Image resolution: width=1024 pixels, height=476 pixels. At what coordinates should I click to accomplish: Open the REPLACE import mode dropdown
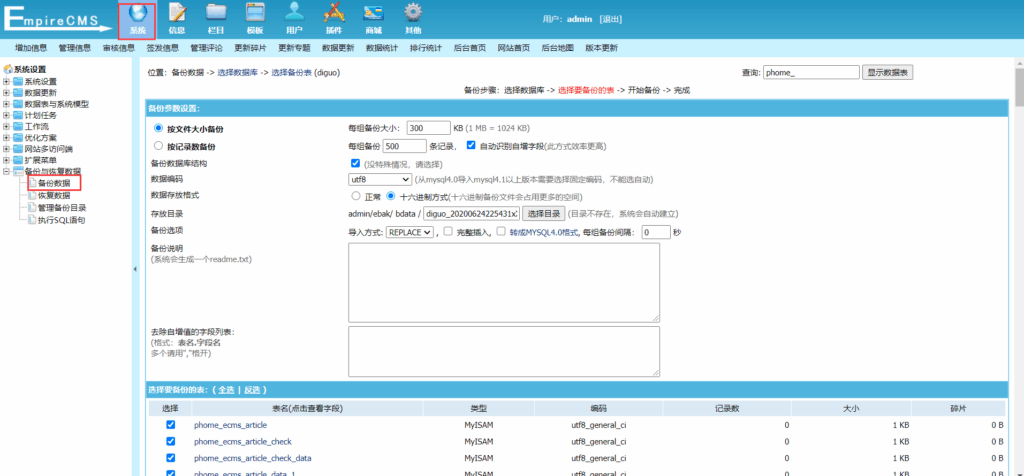(x=411, y=232)
